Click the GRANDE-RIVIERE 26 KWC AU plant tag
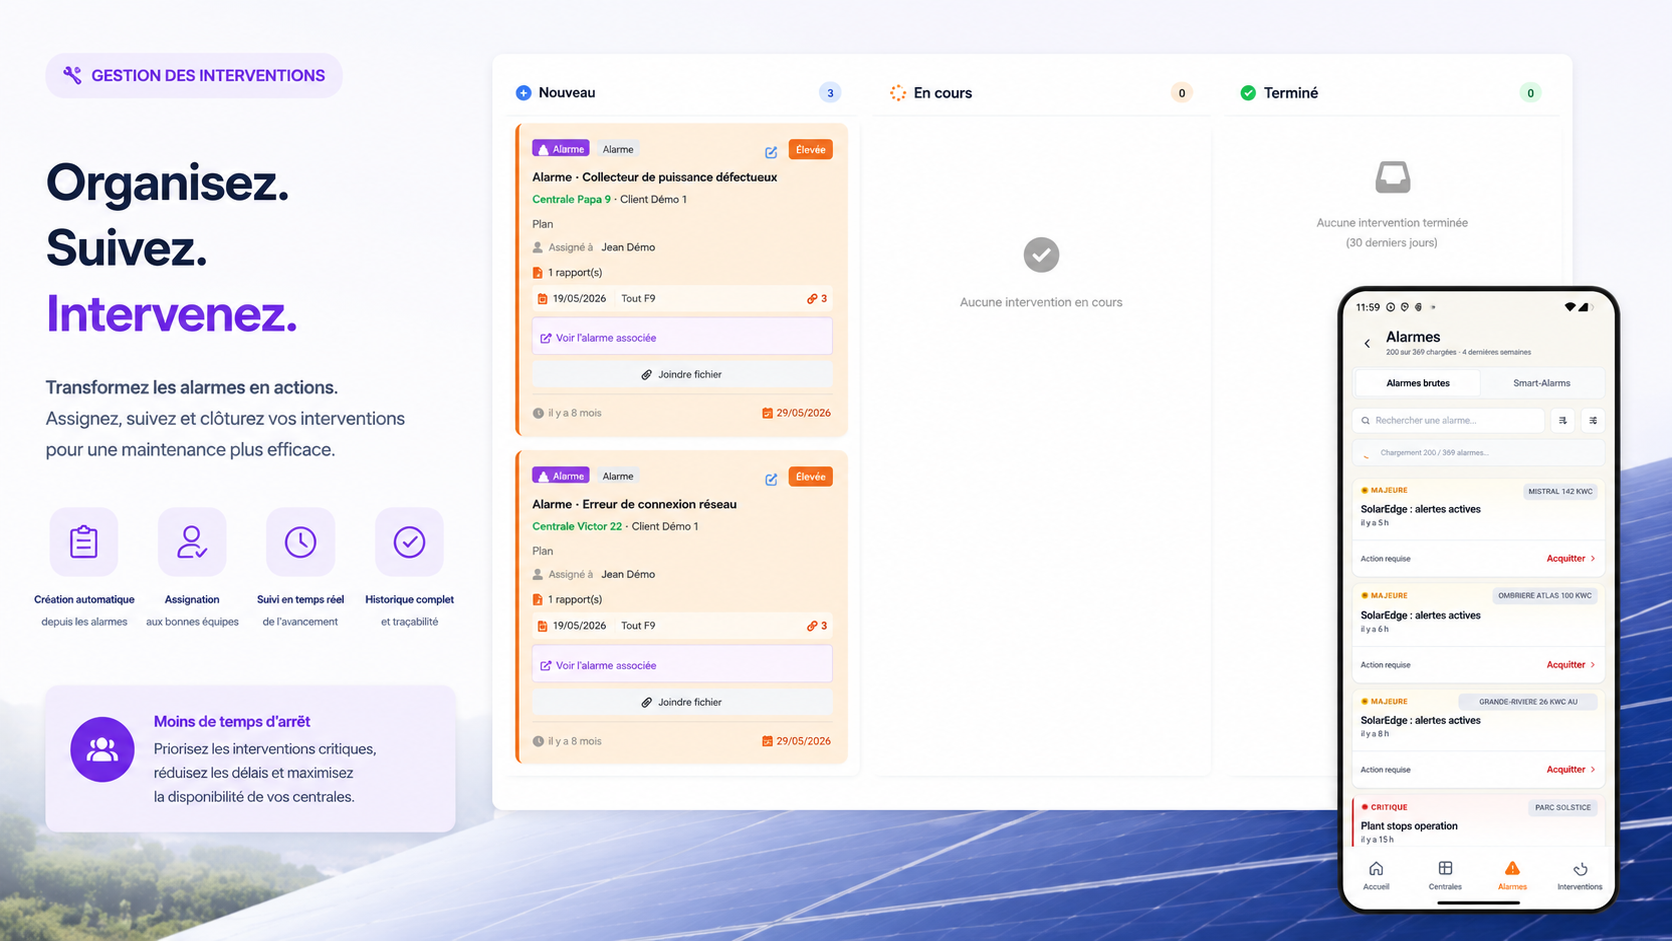The image size is (1672, 941). pyautogui.click(x=1528, y=702)
